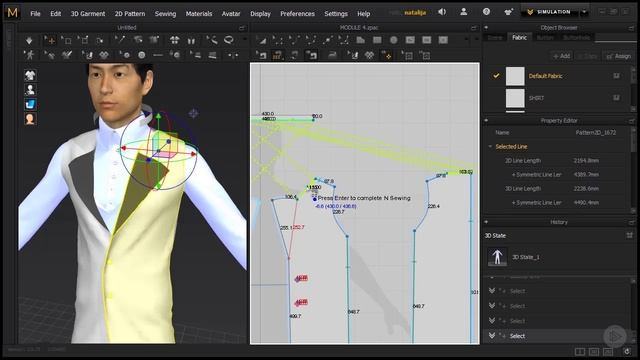
Task: Open the Materials menu
Action: (x=199, y=13)
